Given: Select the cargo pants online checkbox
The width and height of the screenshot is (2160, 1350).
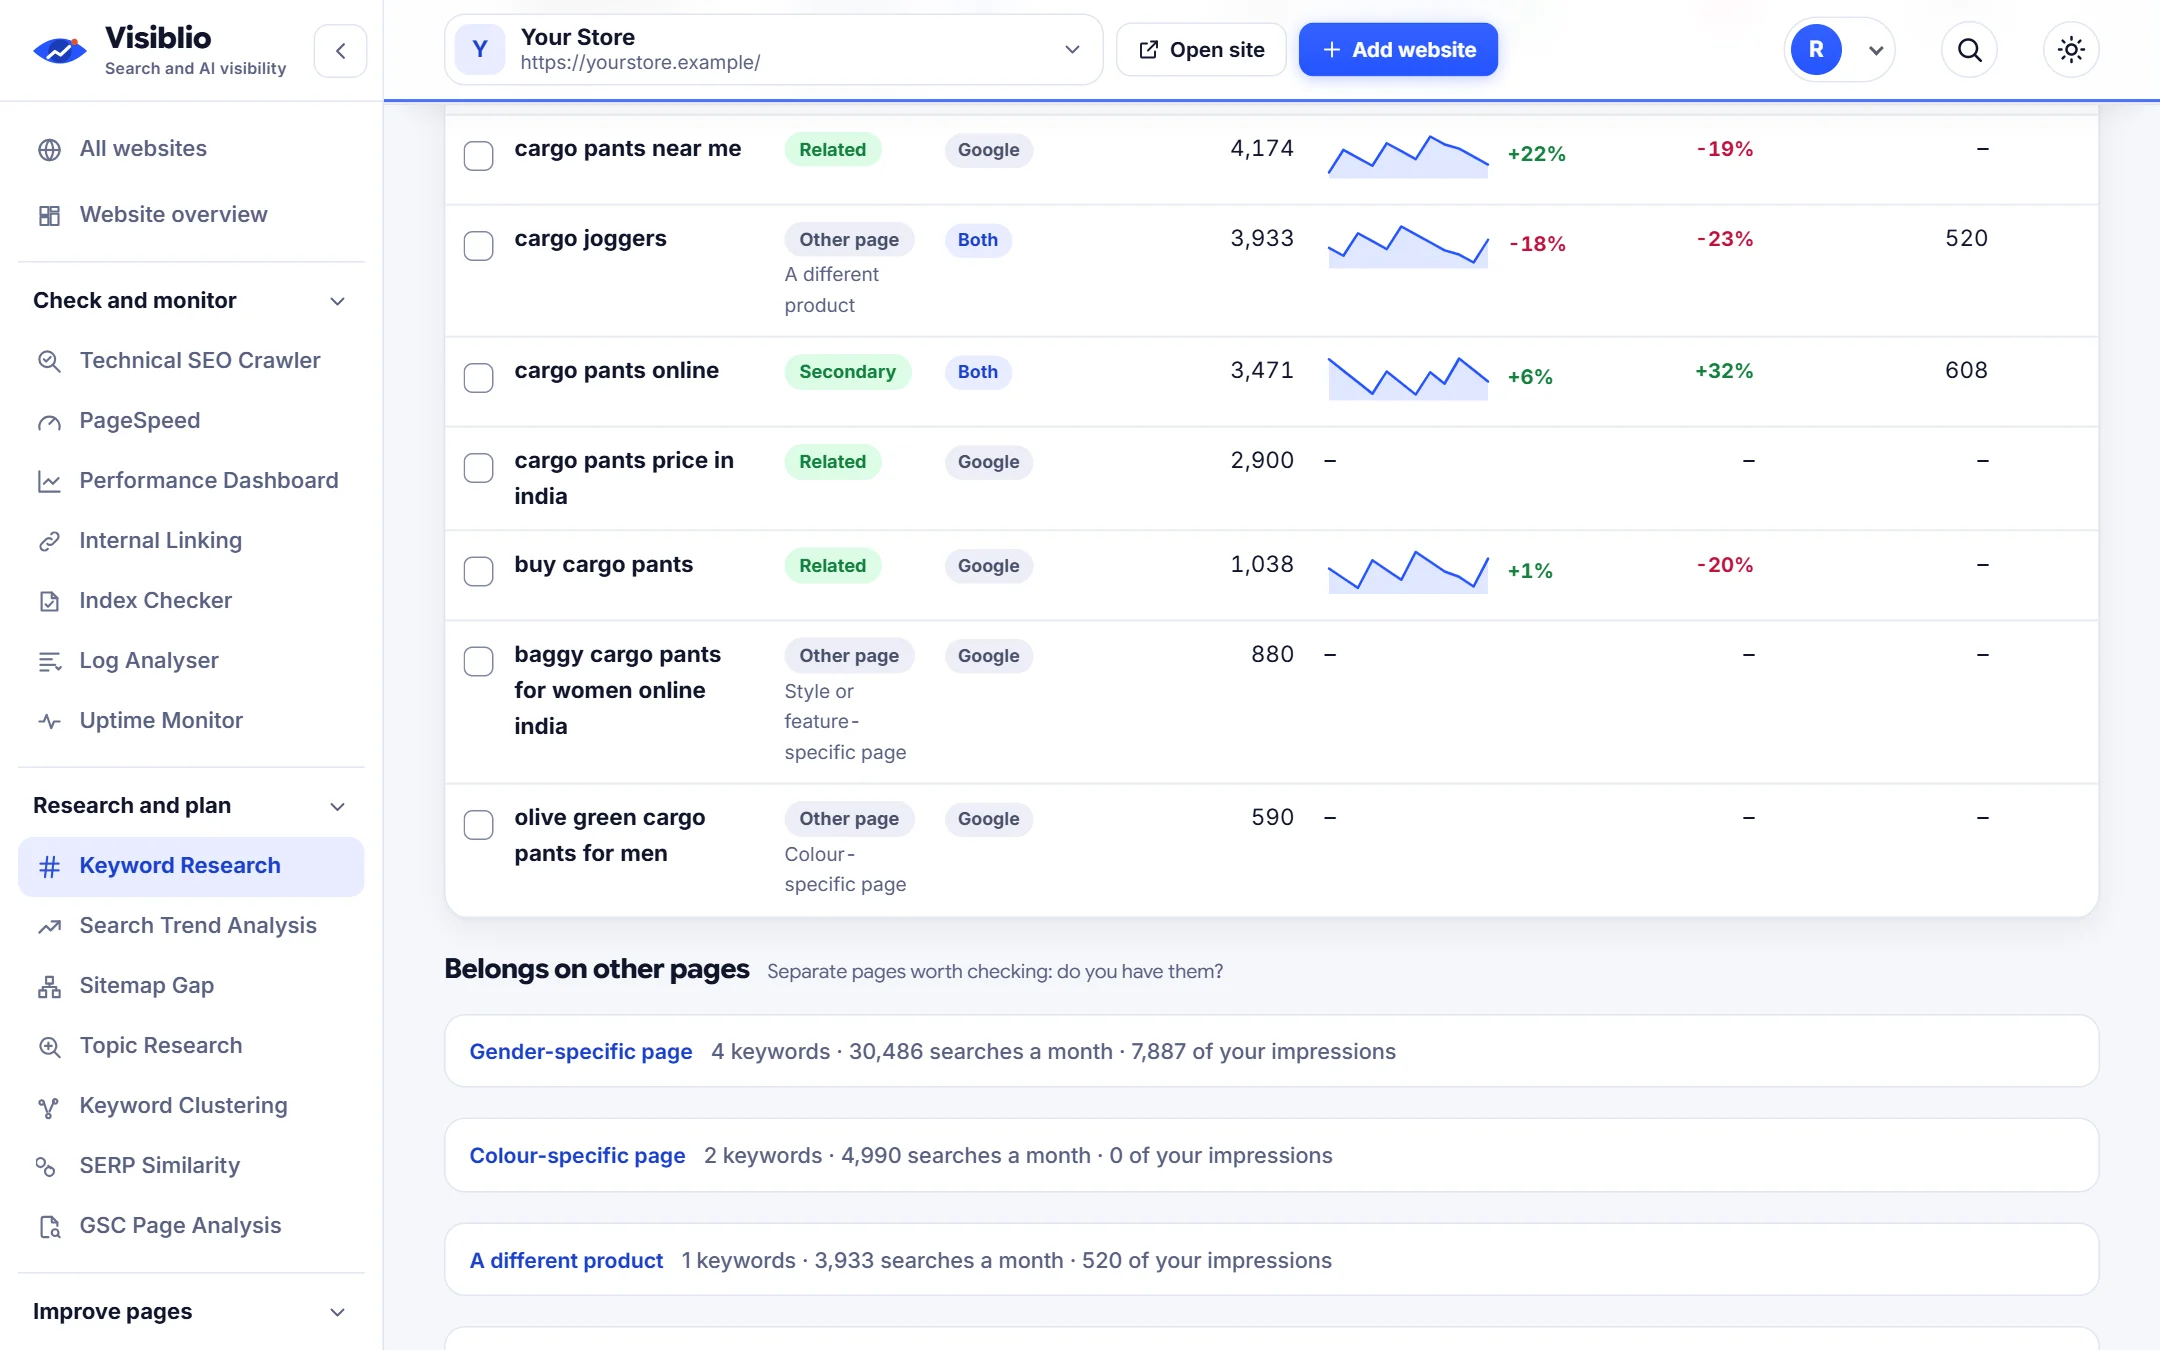Looking at the screenshot, I should tap(478, 378).
